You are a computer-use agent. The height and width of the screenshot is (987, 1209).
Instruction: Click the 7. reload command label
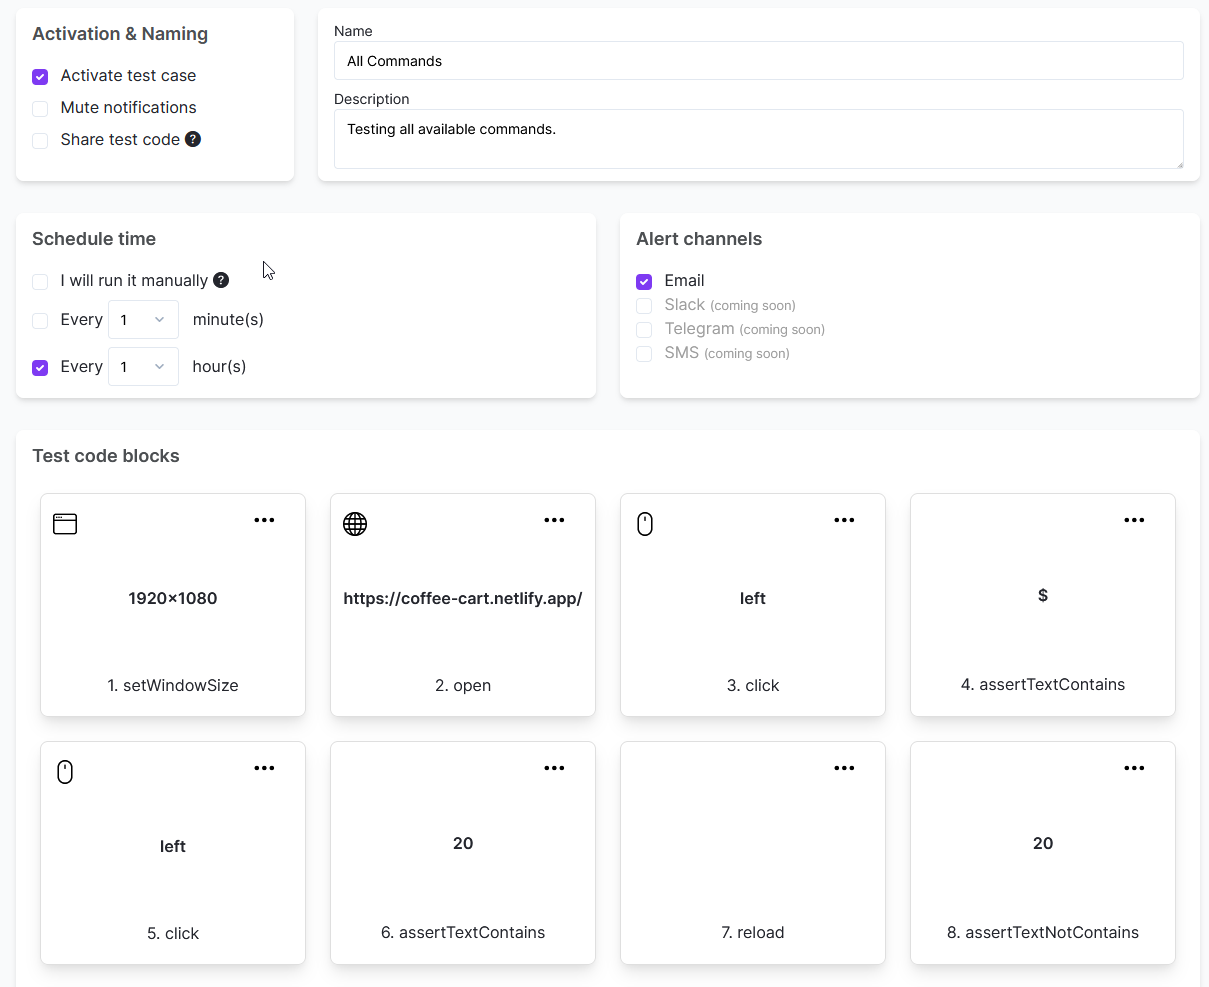[752, 932]
